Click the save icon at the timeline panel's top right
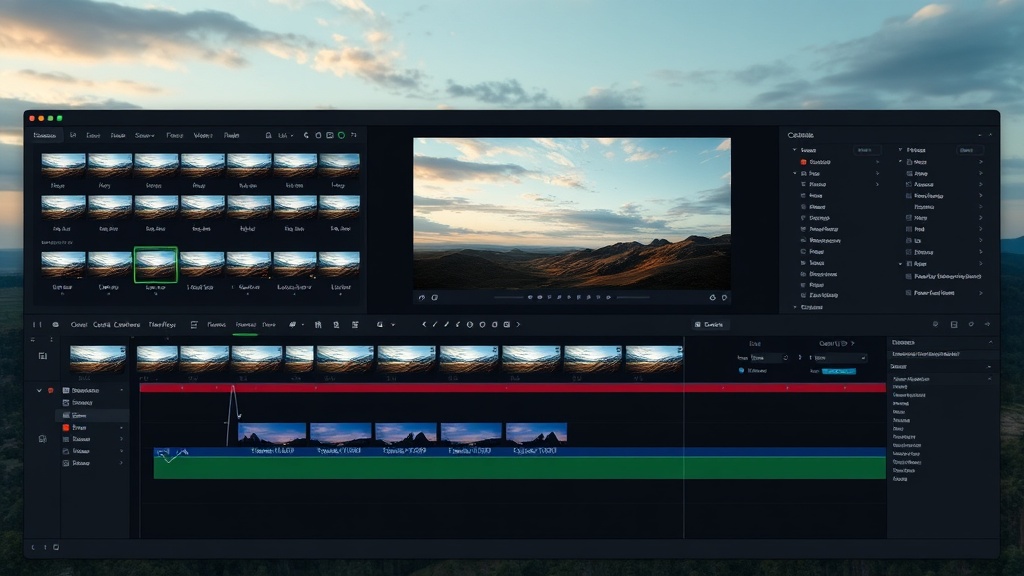This screenshot has width=1024, height=576. [954, 325]
